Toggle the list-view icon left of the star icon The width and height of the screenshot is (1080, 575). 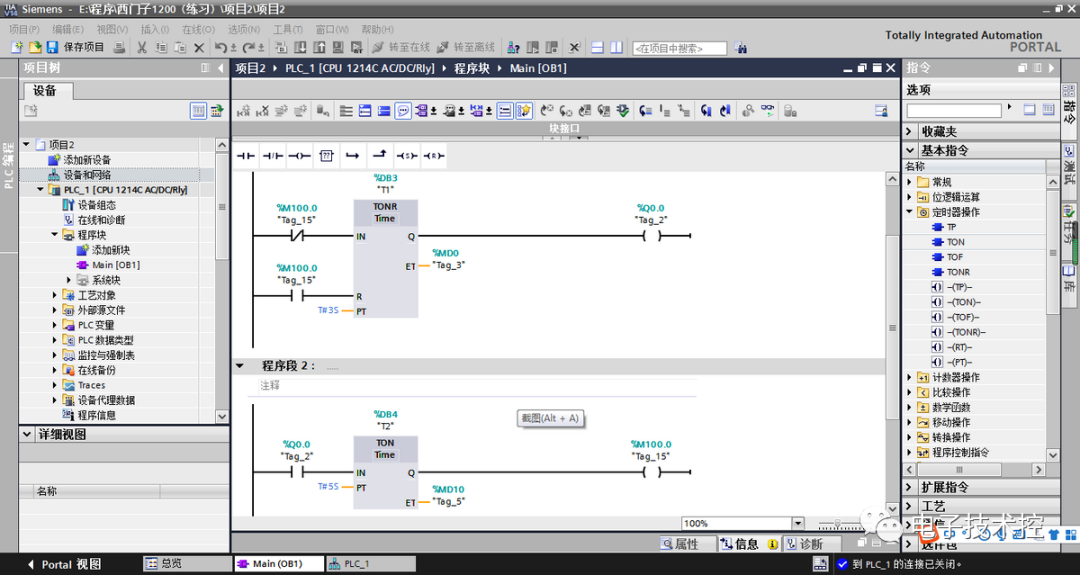(505, 110)
